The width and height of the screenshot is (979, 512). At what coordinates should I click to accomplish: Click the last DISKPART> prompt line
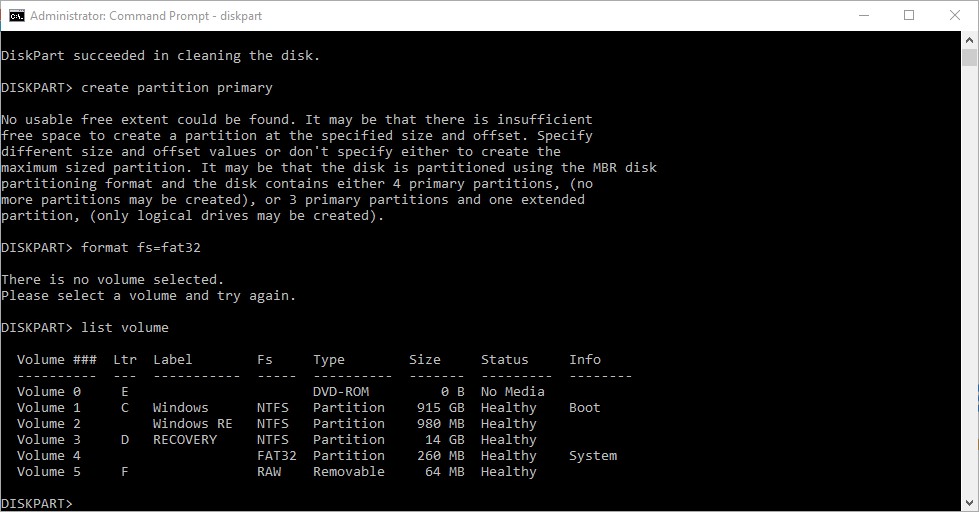37,503
